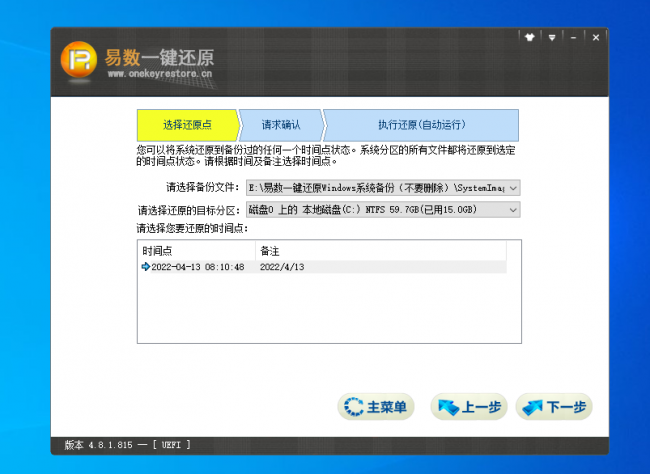Open the skin (shirt) icon in title bar

point(530,37)
